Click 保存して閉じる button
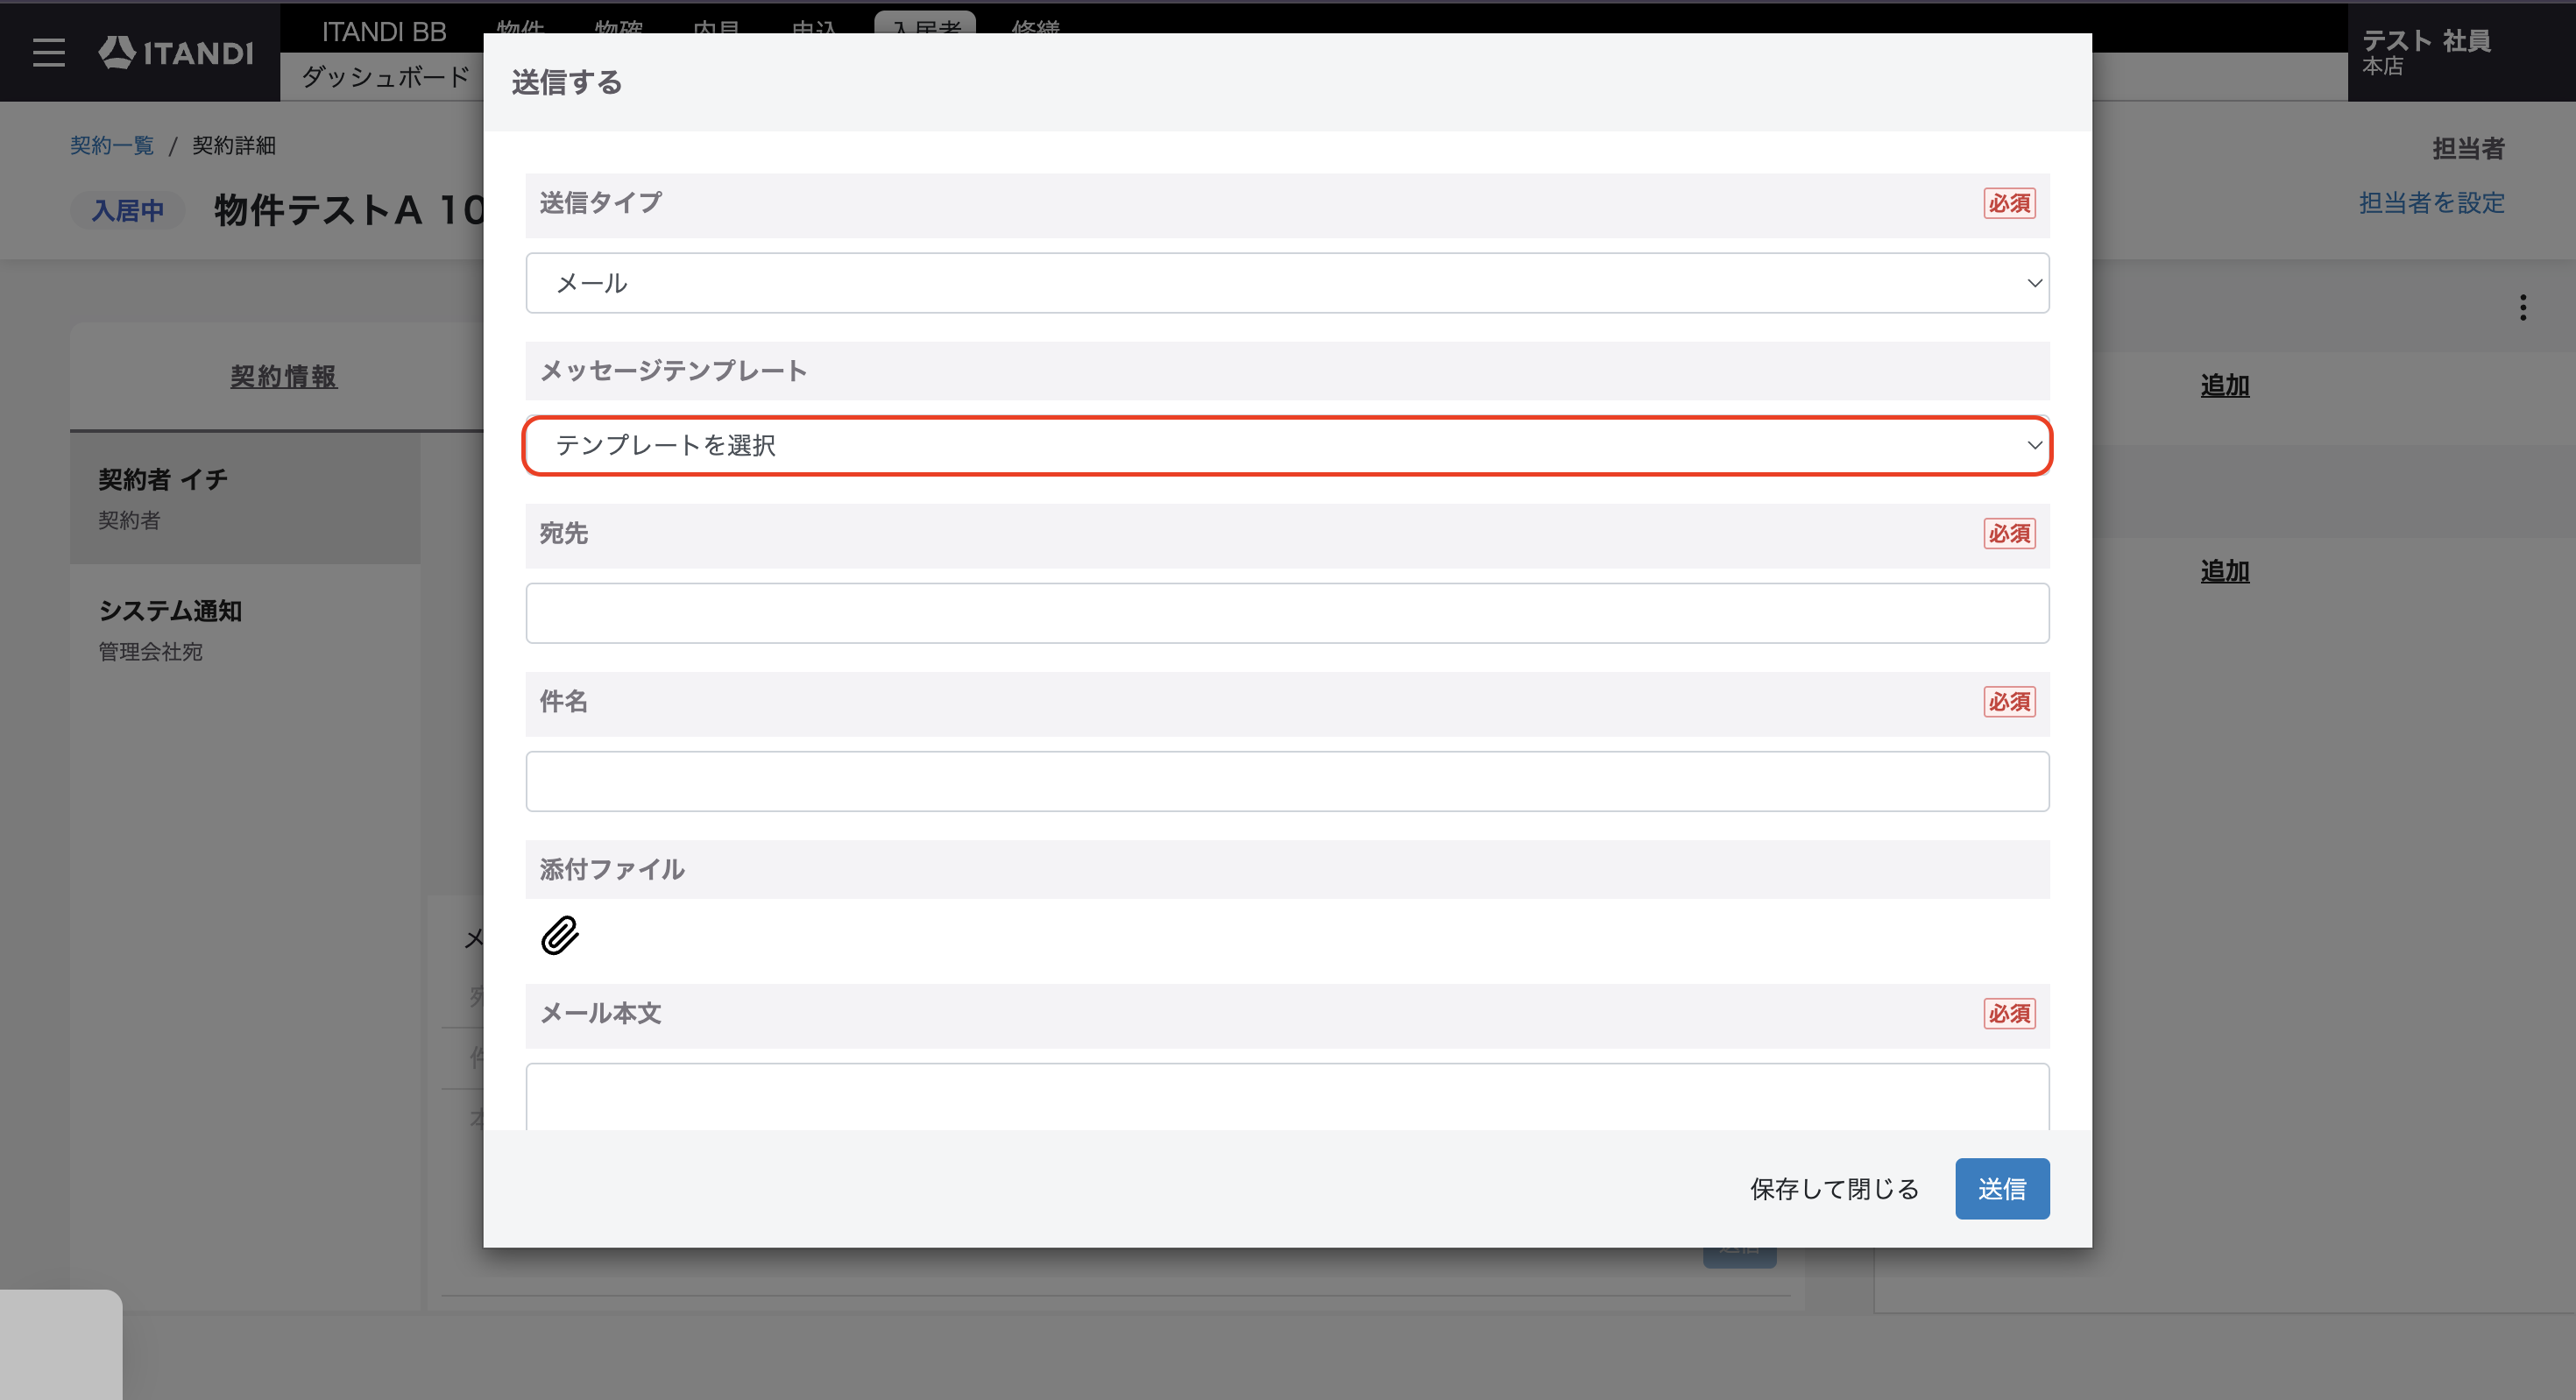This screenshot has width=2576, height=1400. pyautogui.click(x=1834, y=1188)
